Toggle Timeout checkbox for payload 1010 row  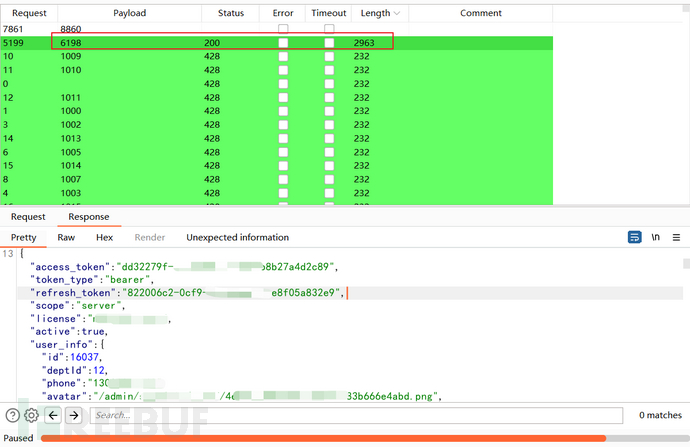click(329, 70)
